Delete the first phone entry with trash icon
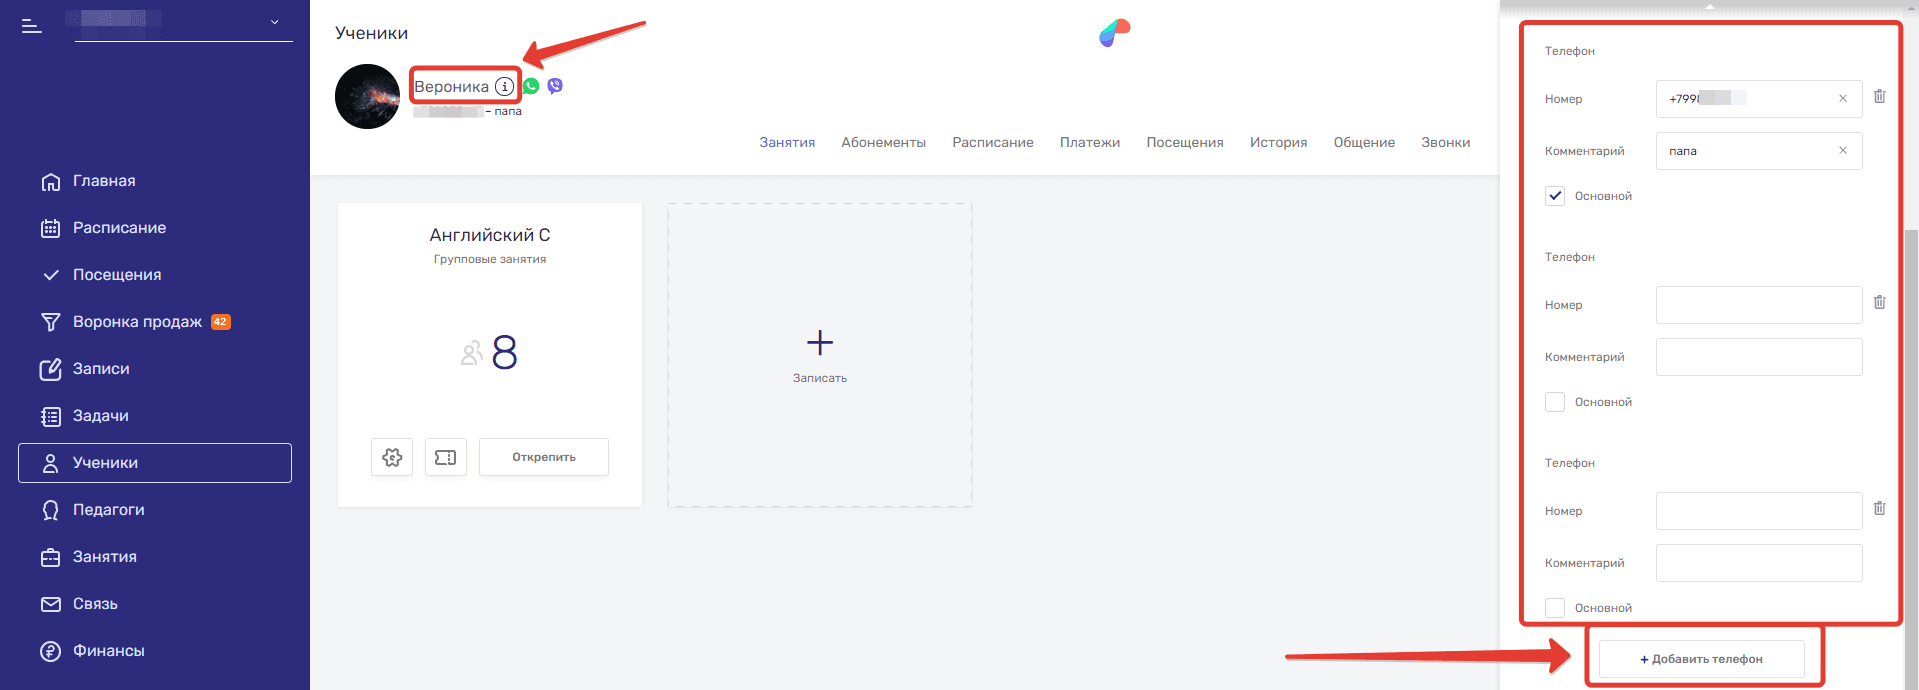The width and height of the screenshot is (1919, 690). [x=1879, y=97]
